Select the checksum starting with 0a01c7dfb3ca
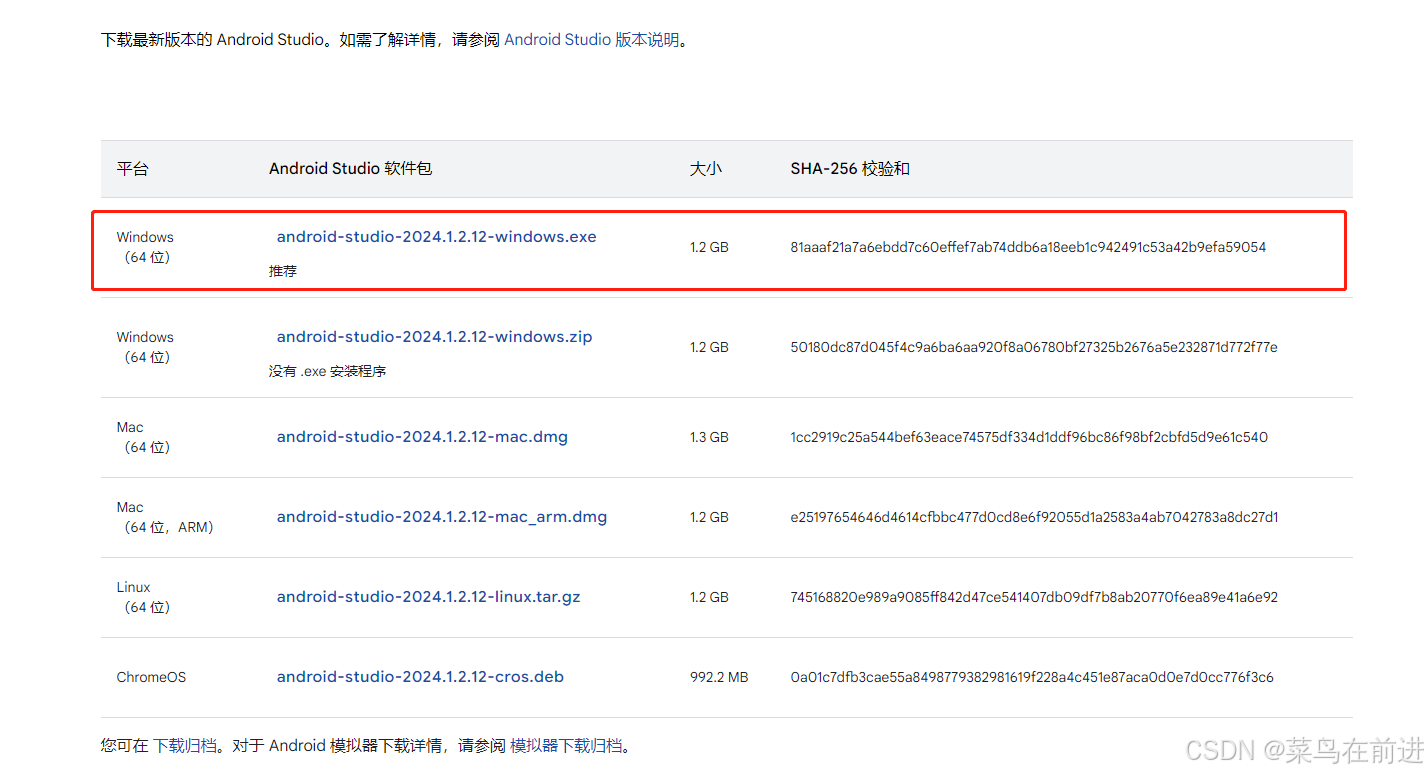Viewport: 1428px width, 776px height. click(x=1032, y=677)
